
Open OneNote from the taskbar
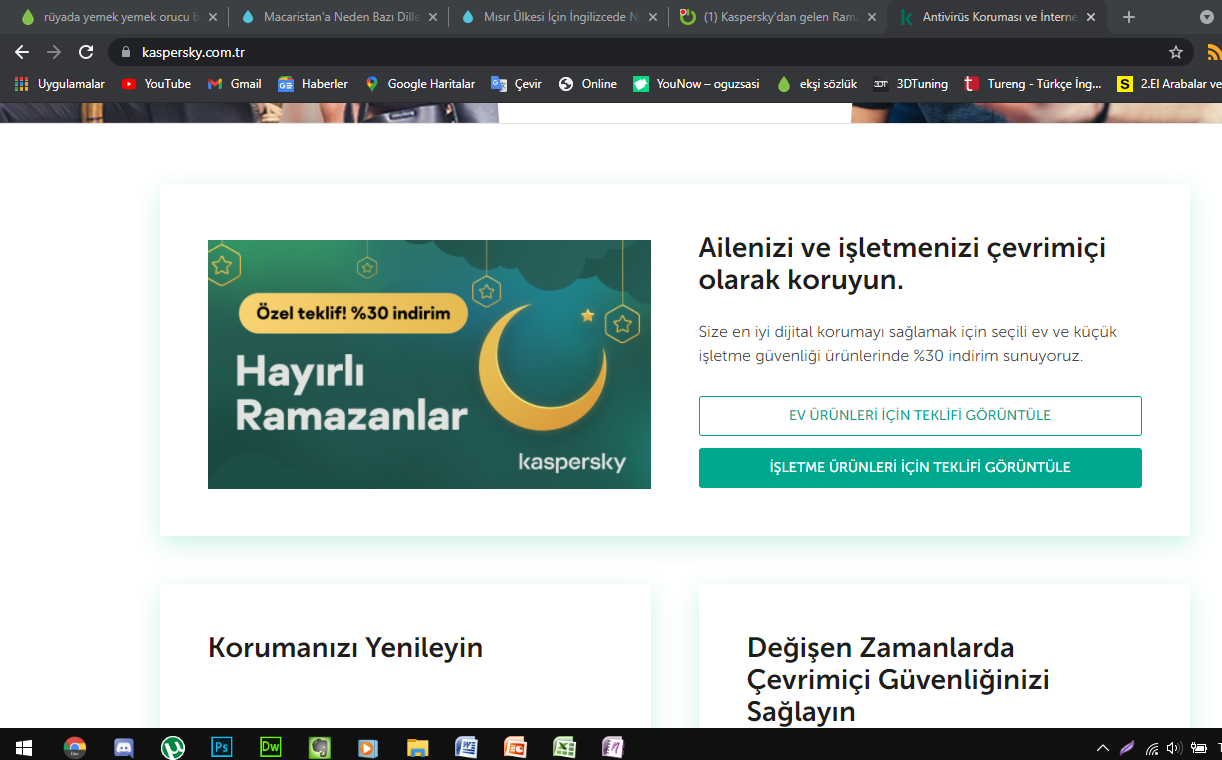613,746
